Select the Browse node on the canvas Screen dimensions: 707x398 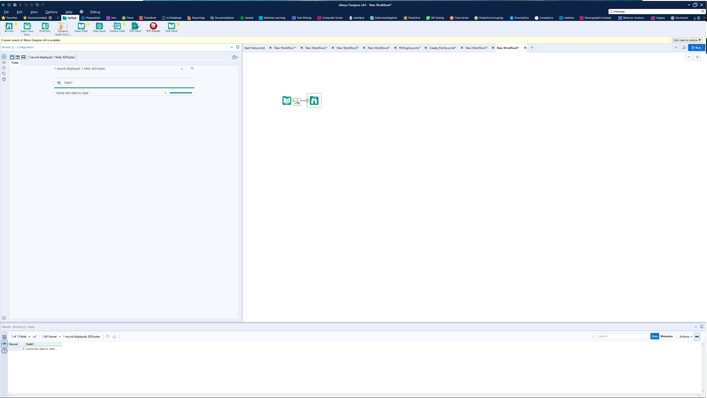click(x=314, y=101)
